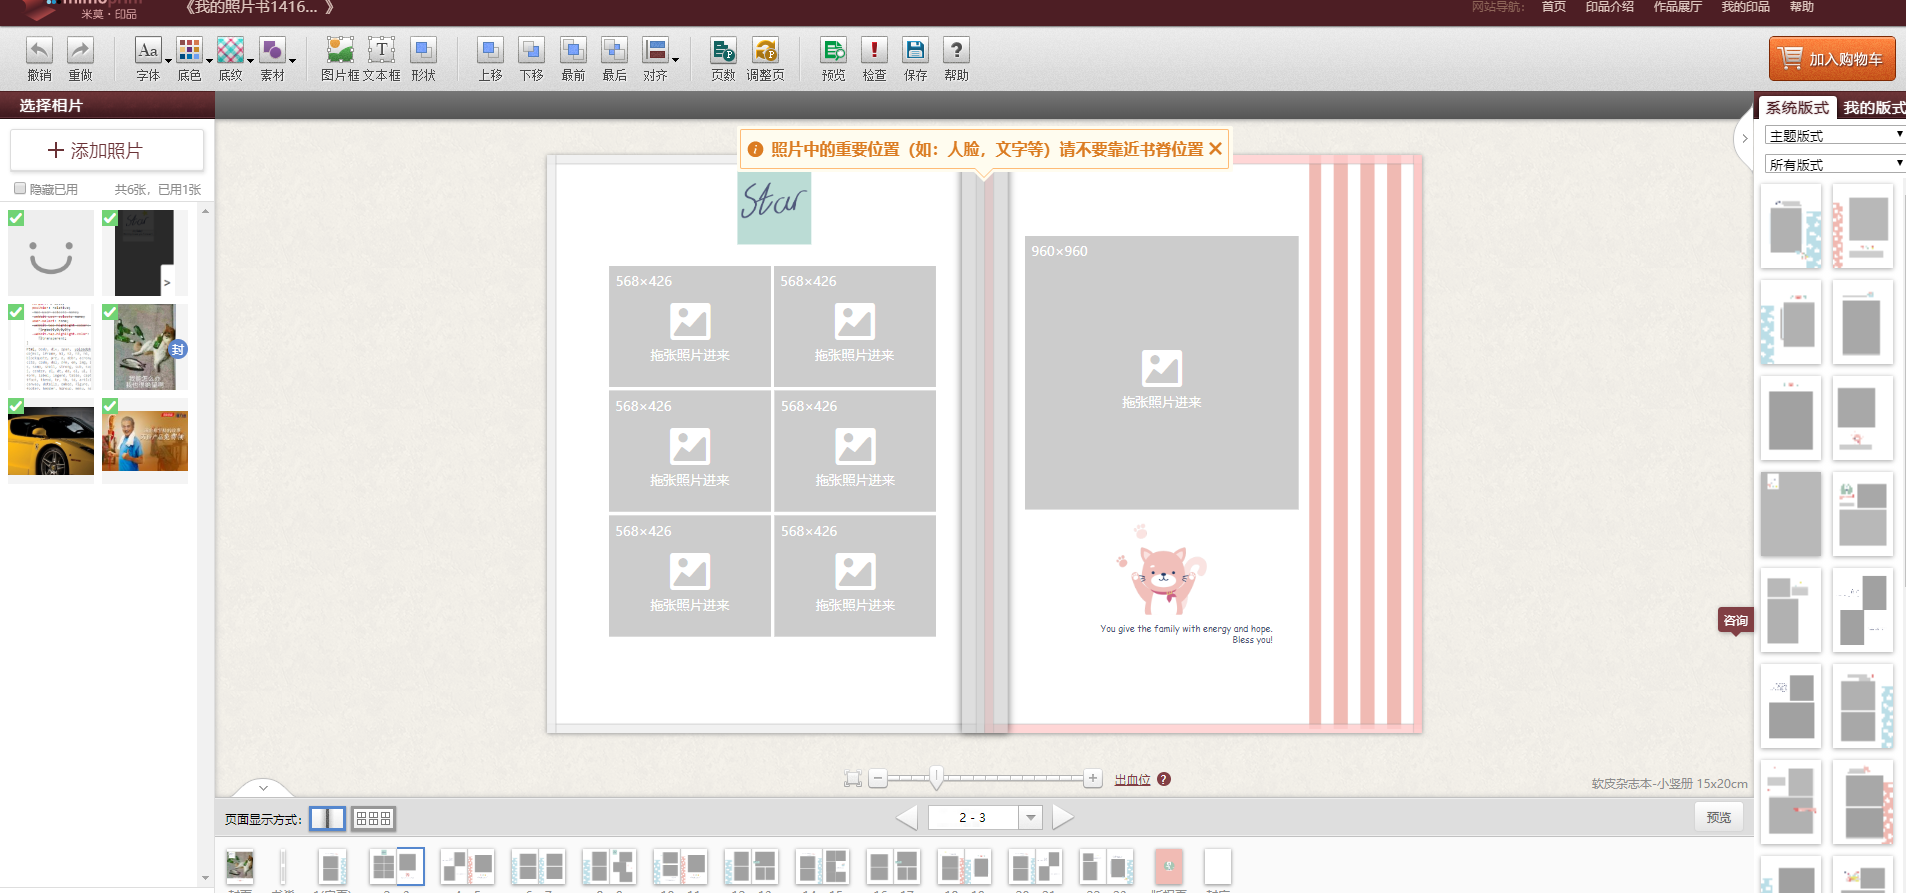
Task: Insert a 形状 shape
Action: pyautogui.click(x=424, y=59)
